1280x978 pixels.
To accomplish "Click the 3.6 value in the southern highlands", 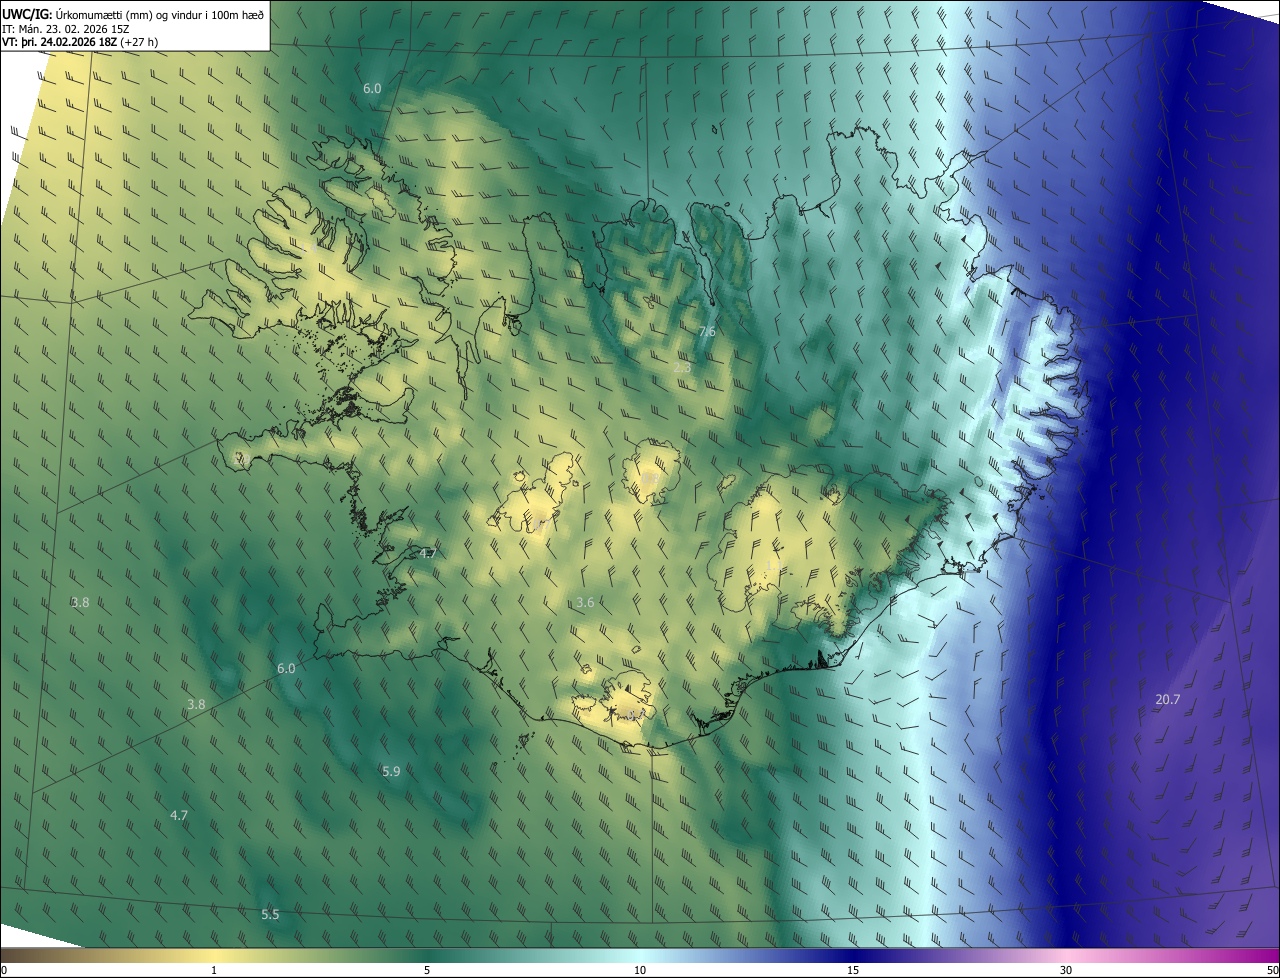I will coord(586,602).
